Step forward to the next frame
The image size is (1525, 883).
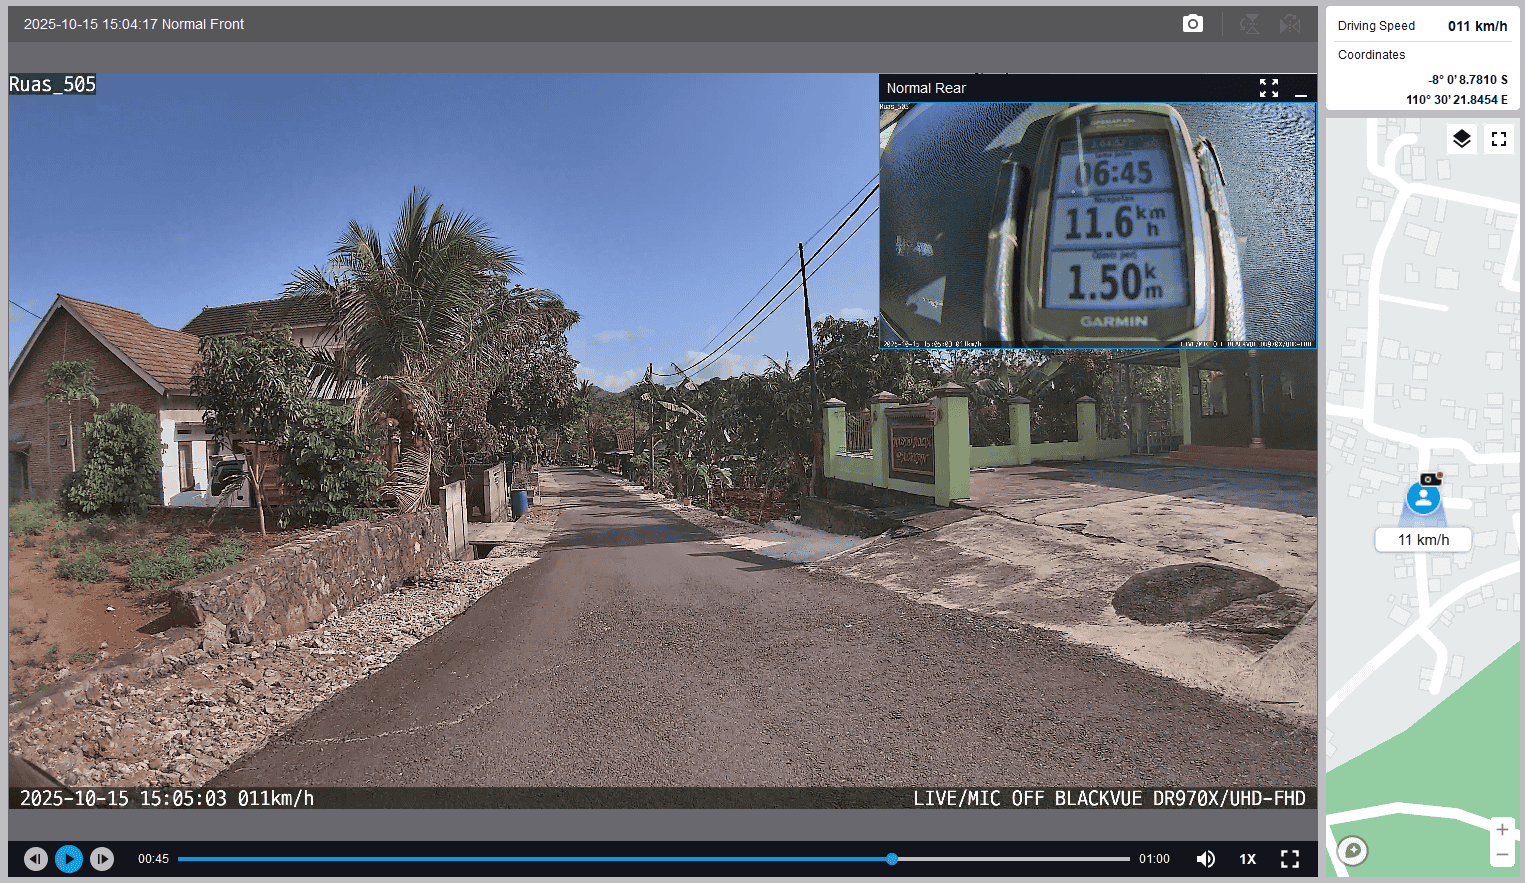coord(102,859)
